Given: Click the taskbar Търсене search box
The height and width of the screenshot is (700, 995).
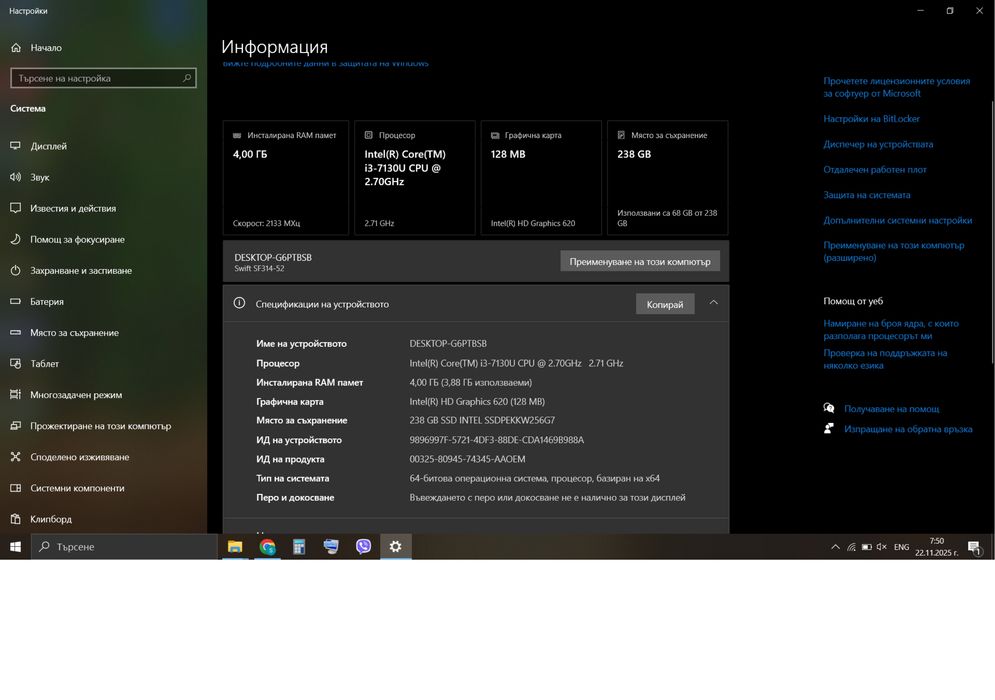Looking at the screenshot, I should [124, 546].
